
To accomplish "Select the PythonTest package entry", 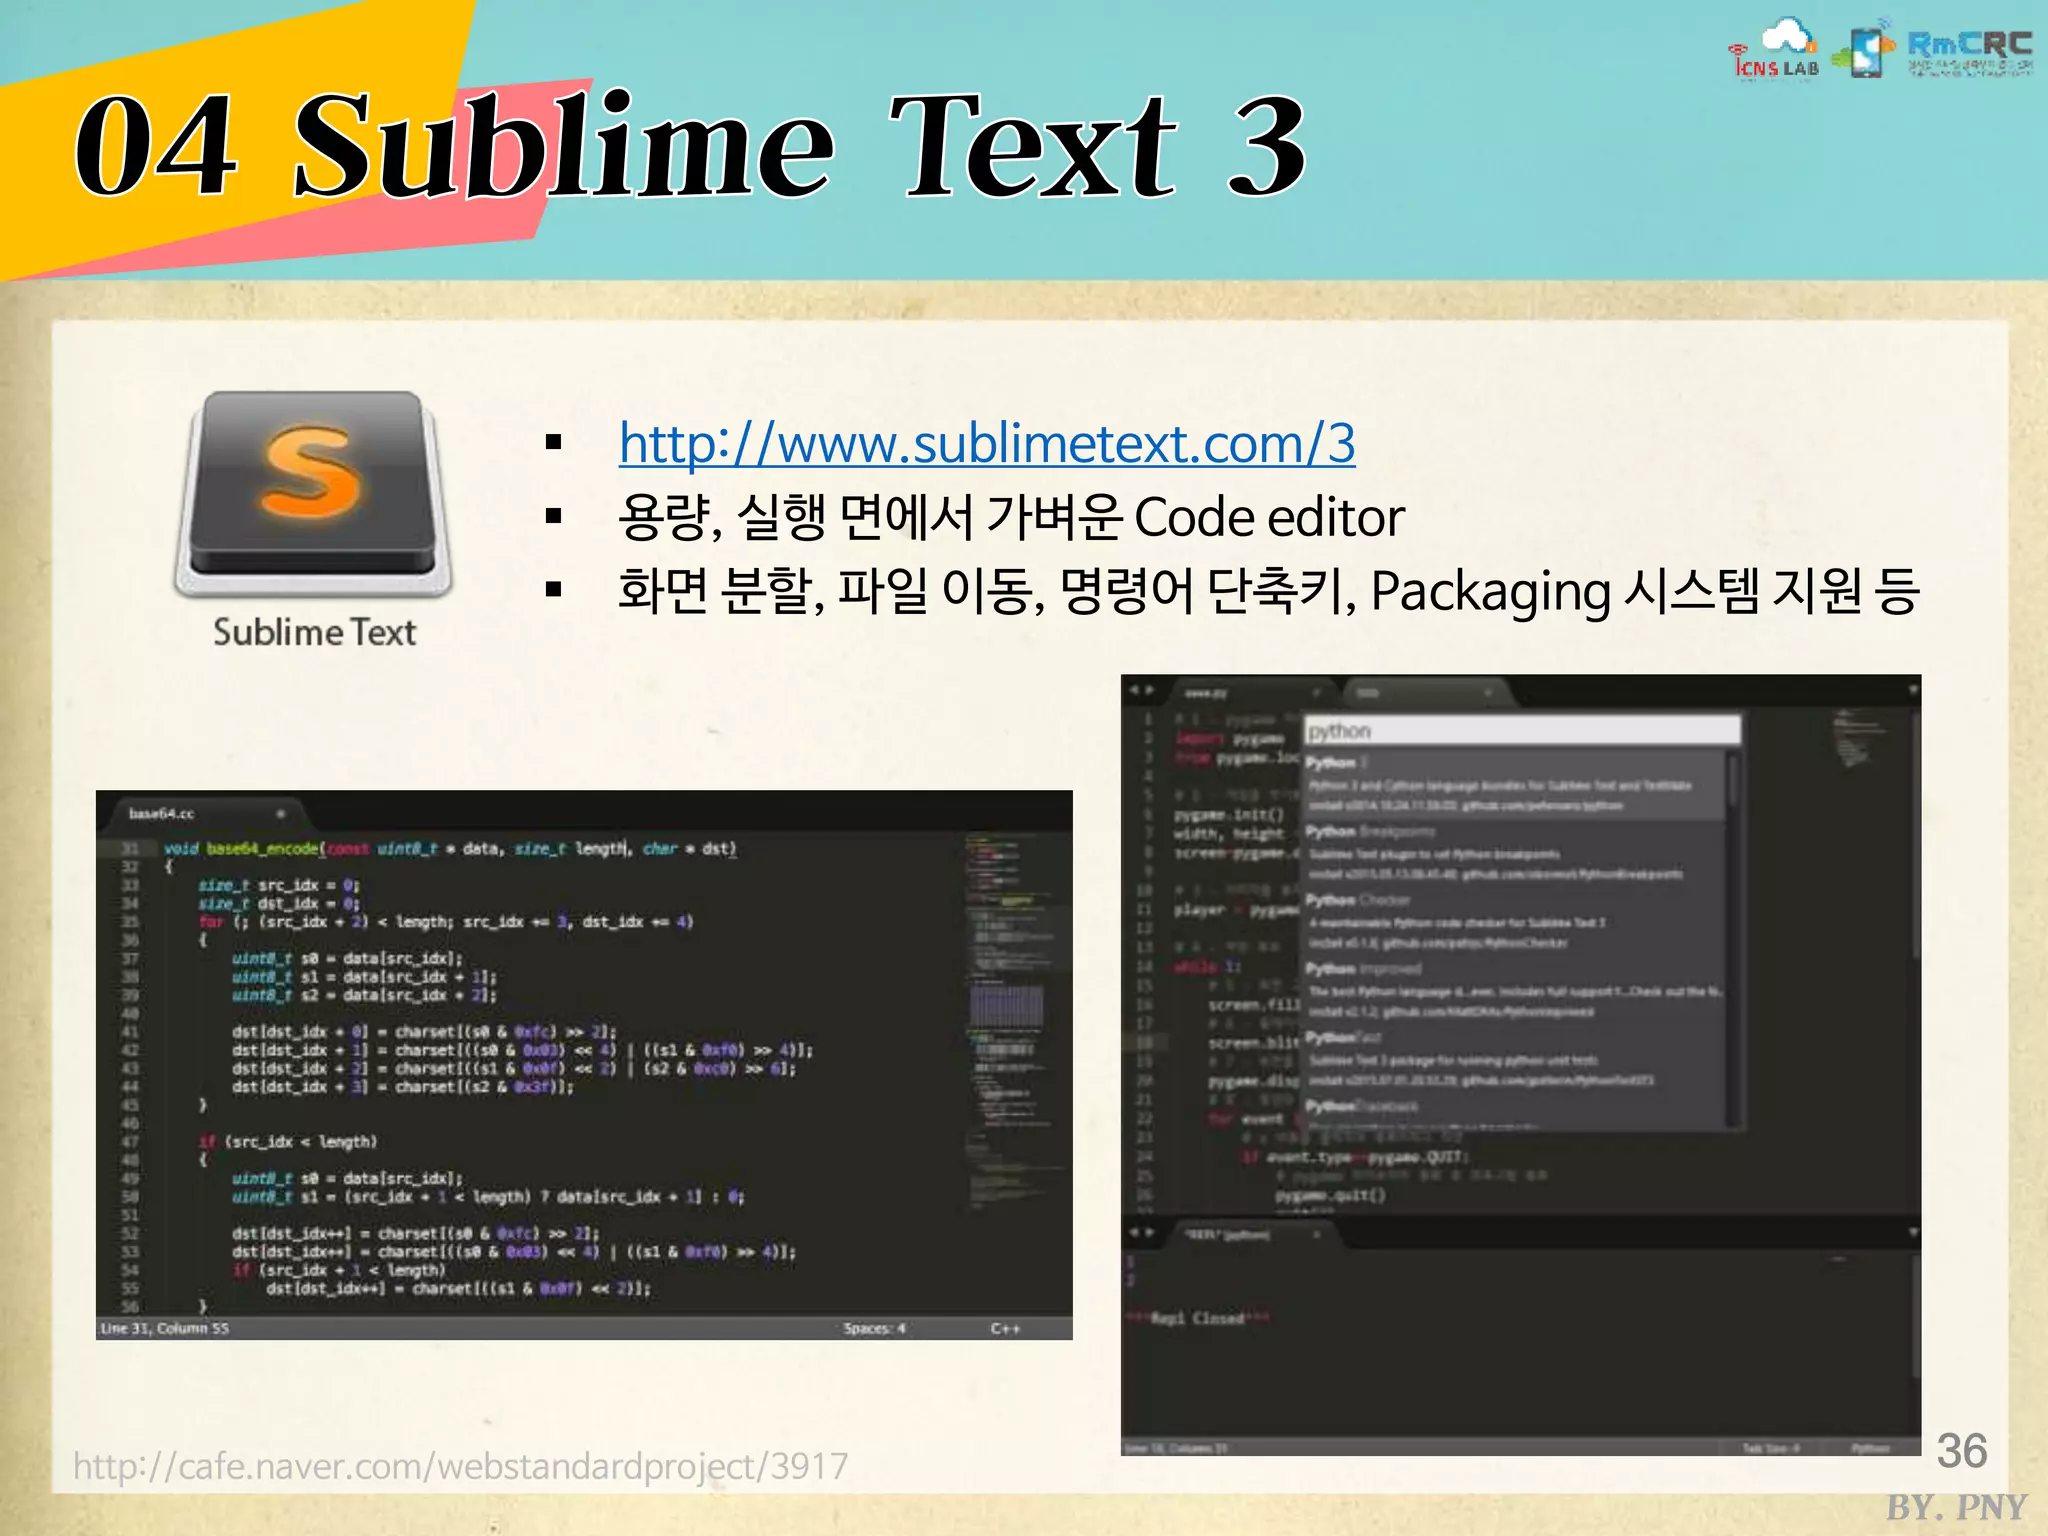I will click(x=1514, y=1059).
